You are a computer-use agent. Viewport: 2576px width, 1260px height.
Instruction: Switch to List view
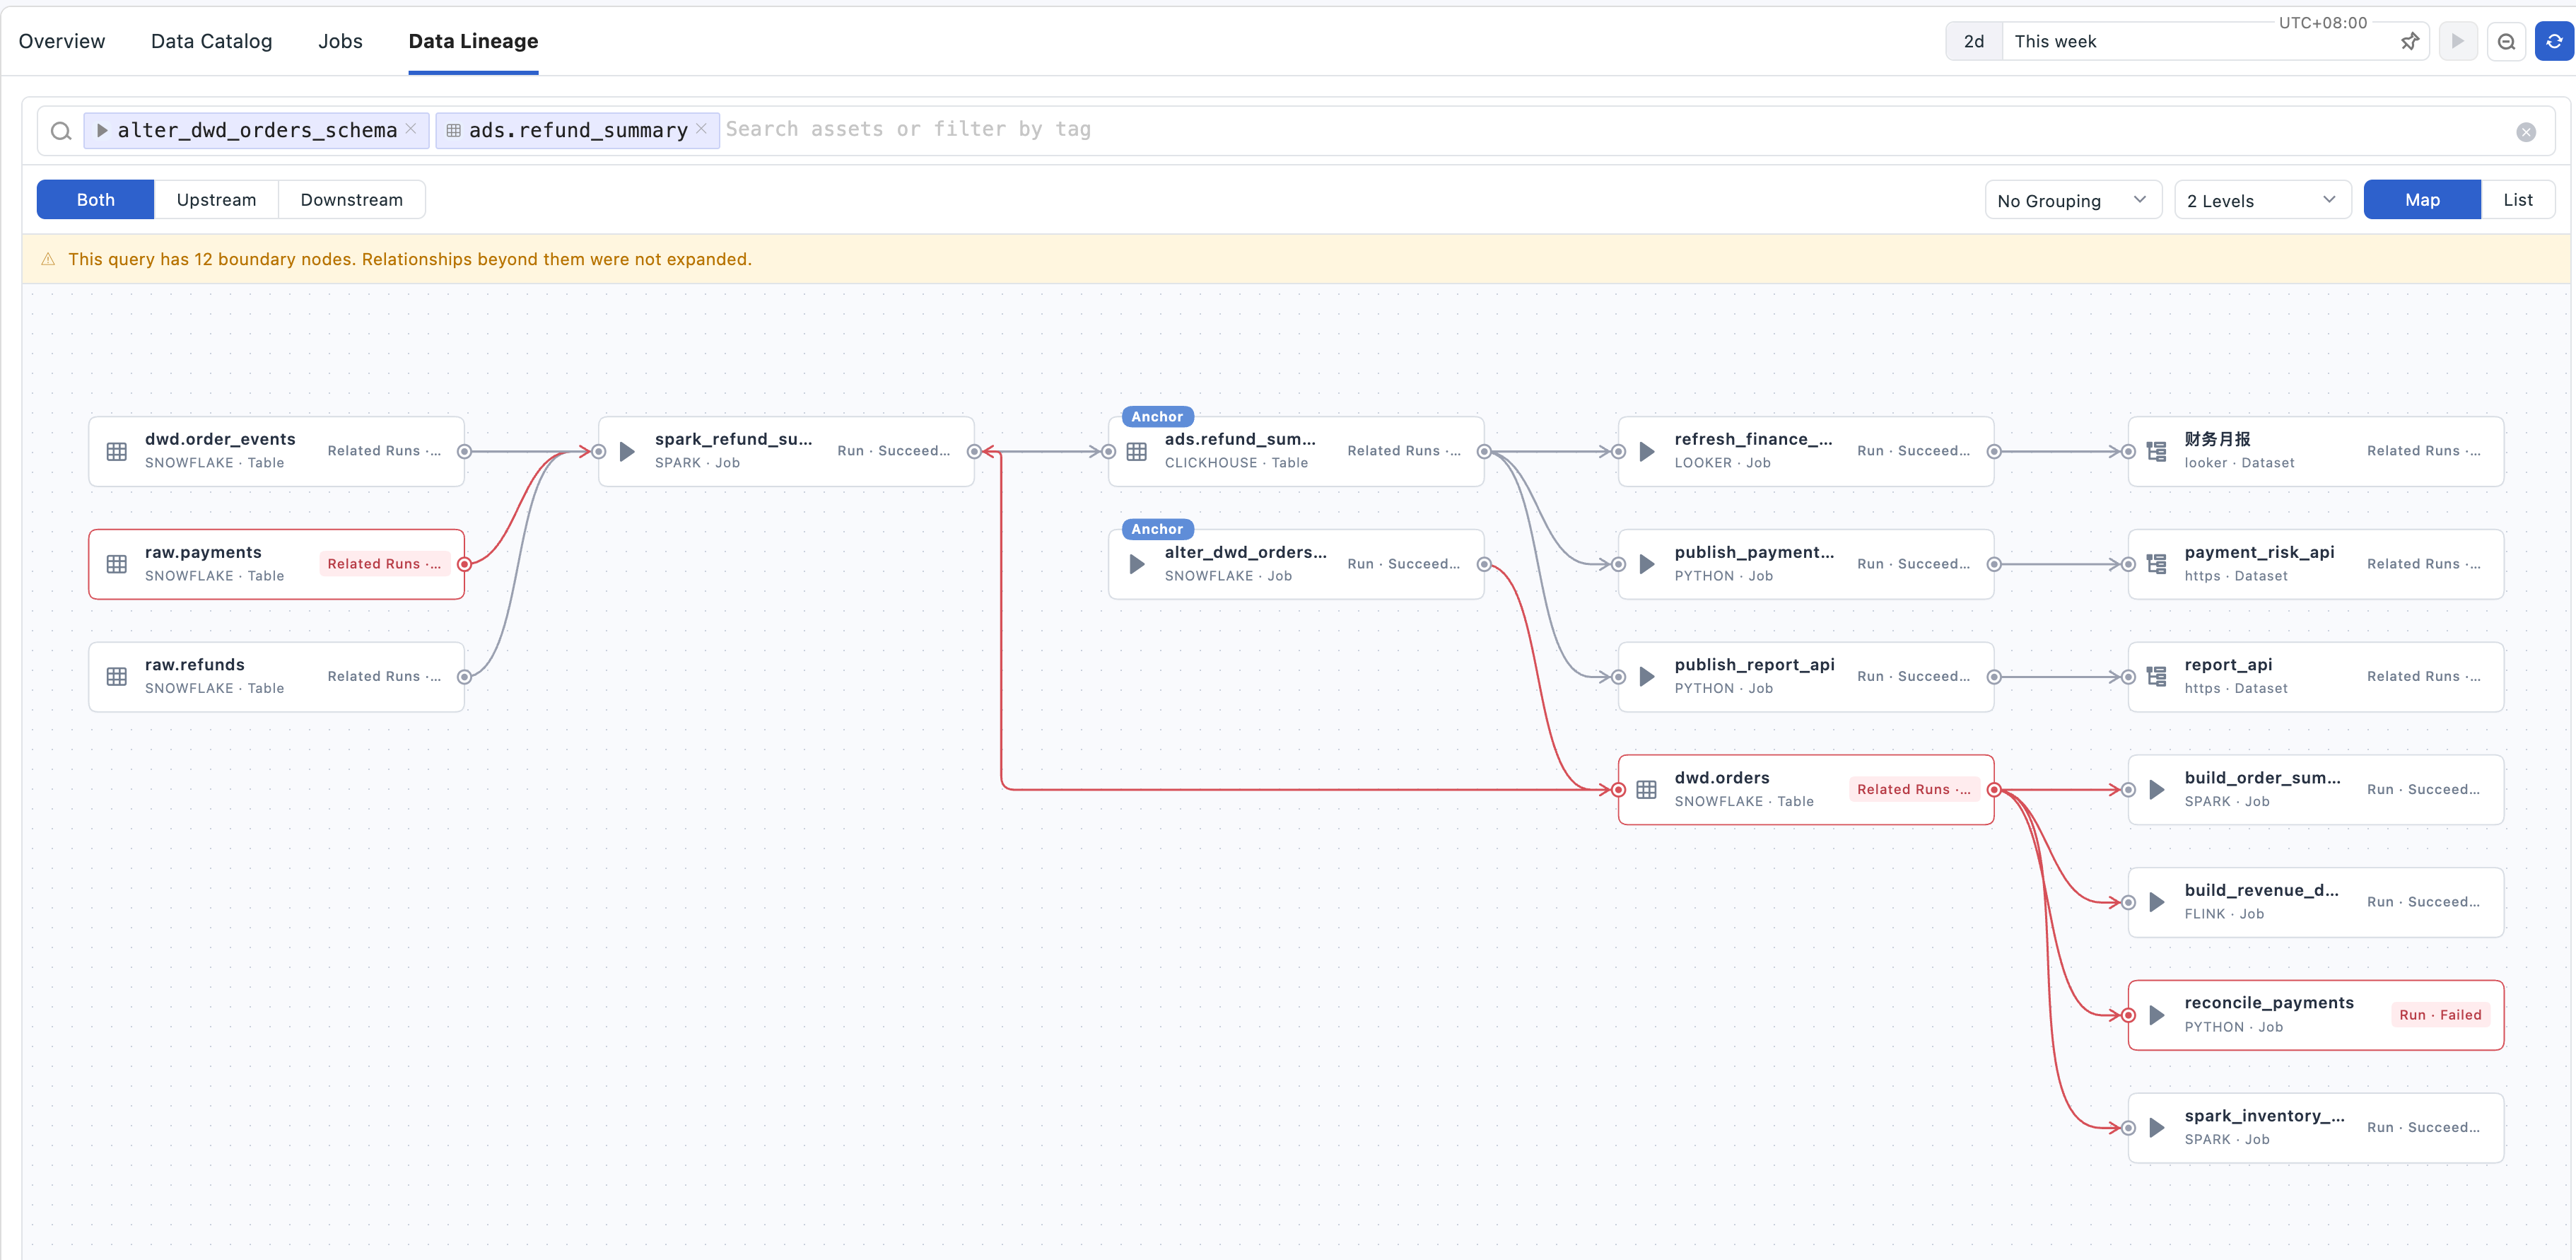tap(2518, 200)
